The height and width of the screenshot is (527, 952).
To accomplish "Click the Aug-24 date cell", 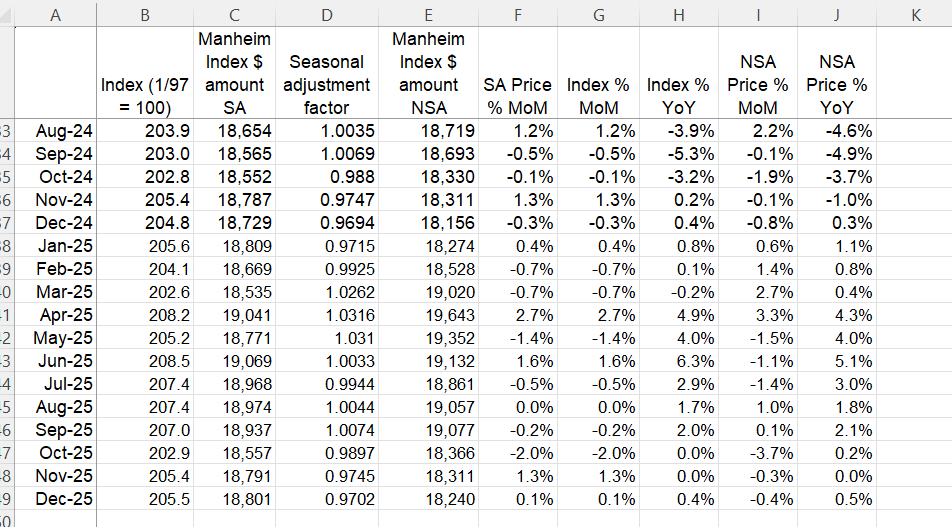I will click(63, 131).
